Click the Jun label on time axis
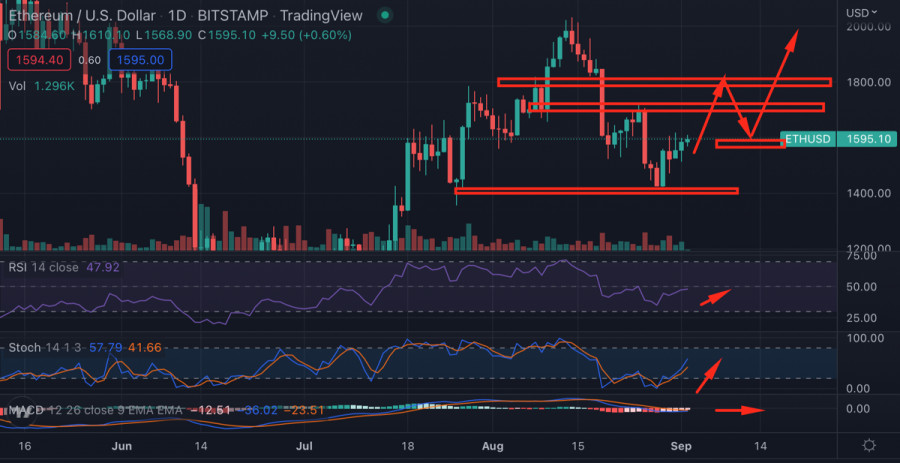900x463 pixels. tap(122, 446)
